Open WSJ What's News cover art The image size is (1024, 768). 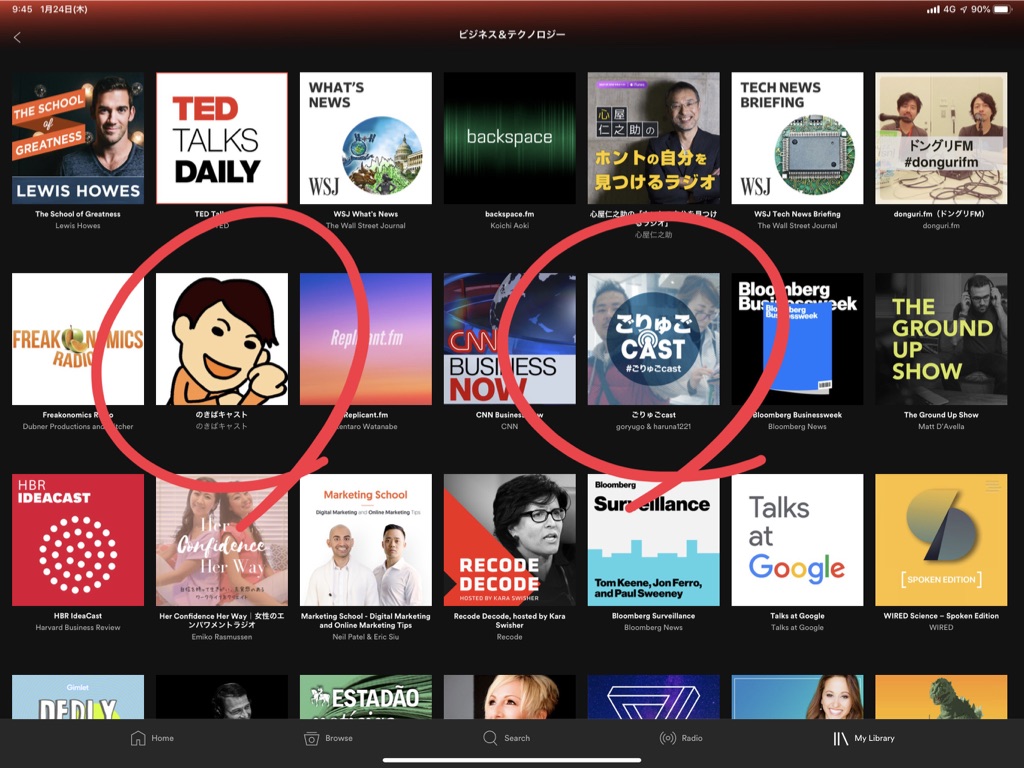366,138
